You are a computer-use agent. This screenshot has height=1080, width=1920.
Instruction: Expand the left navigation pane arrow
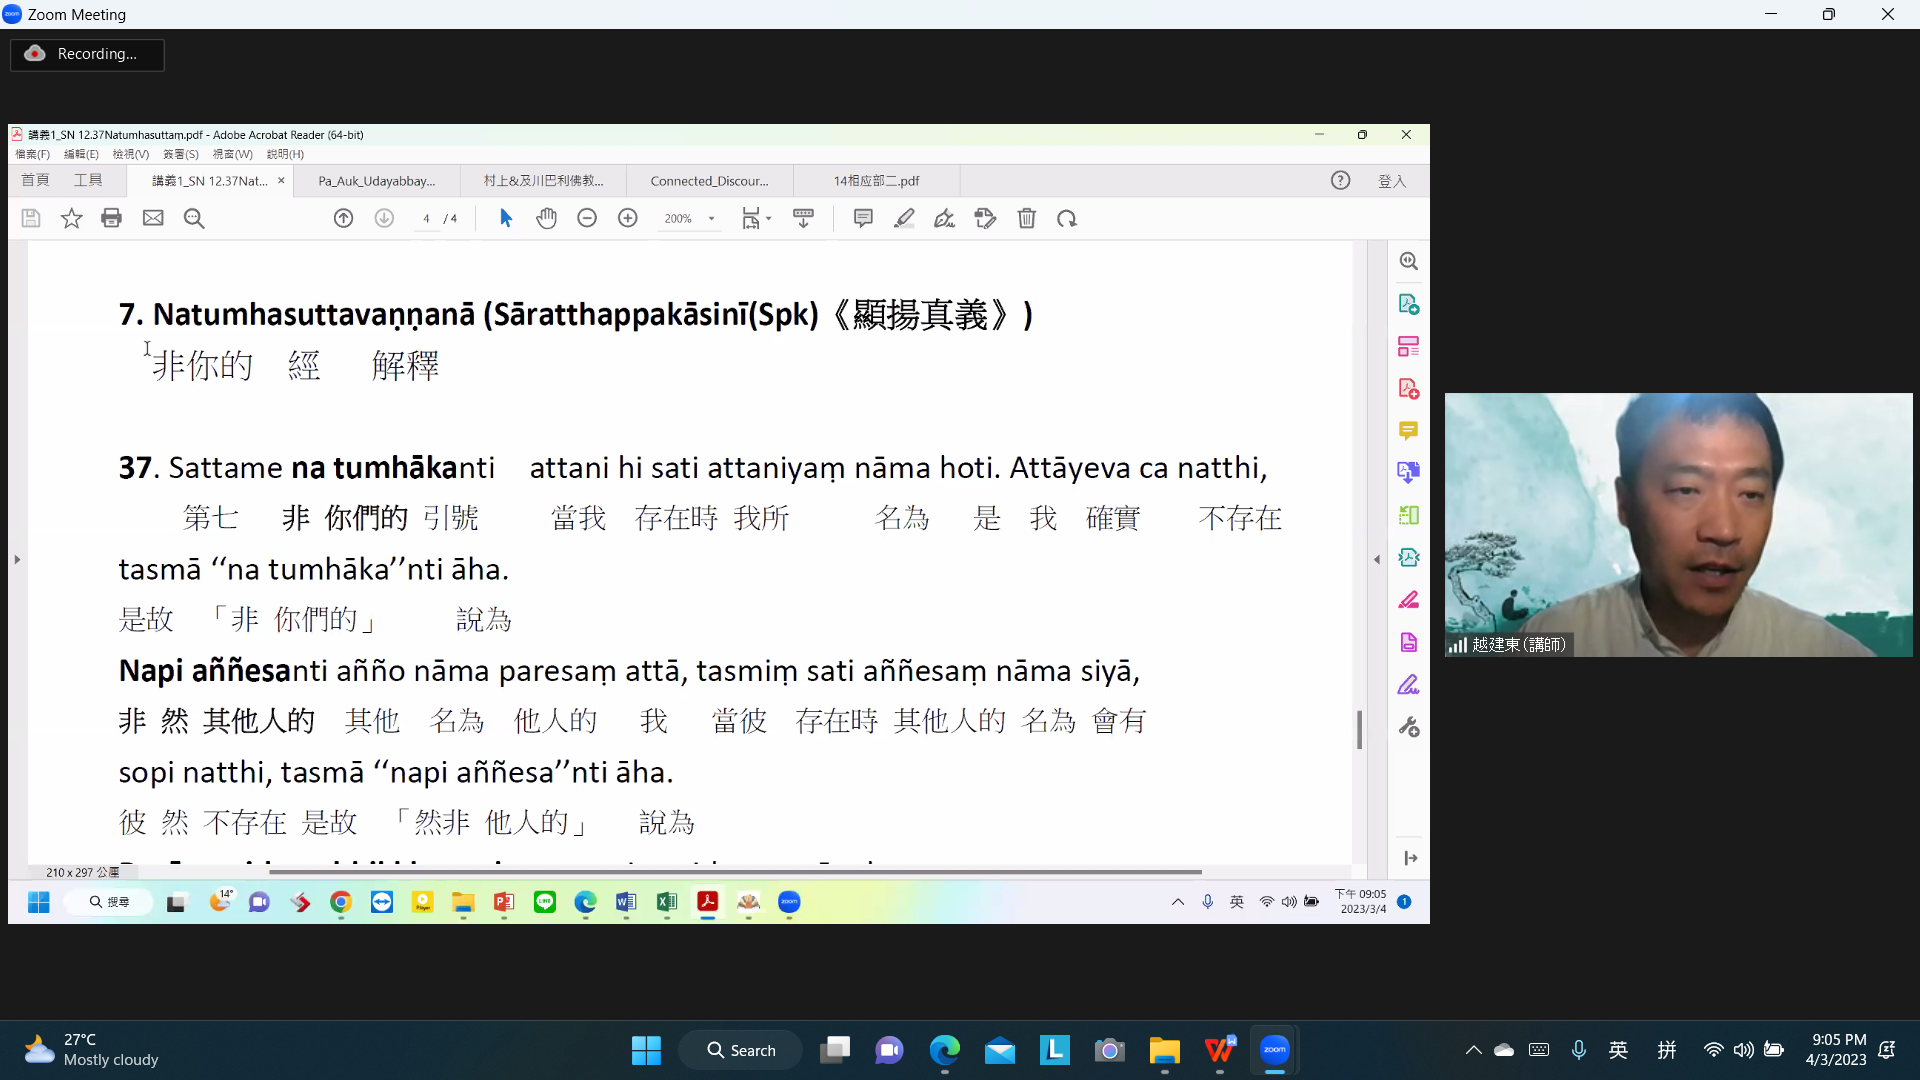pyautogui.click(x=17, y=559)
